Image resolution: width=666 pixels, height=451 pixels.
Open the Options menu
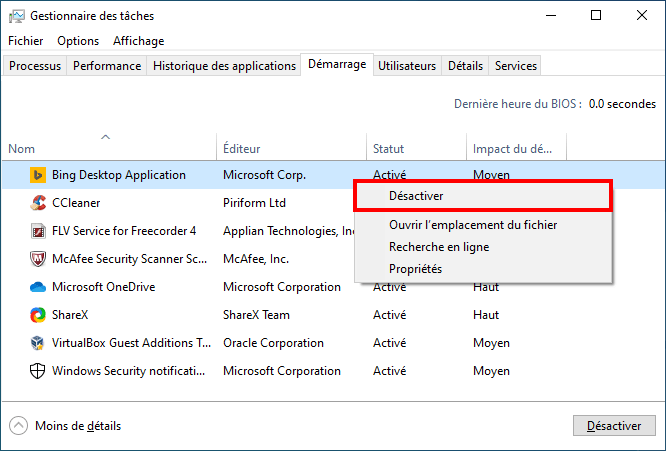pos(78,41)
